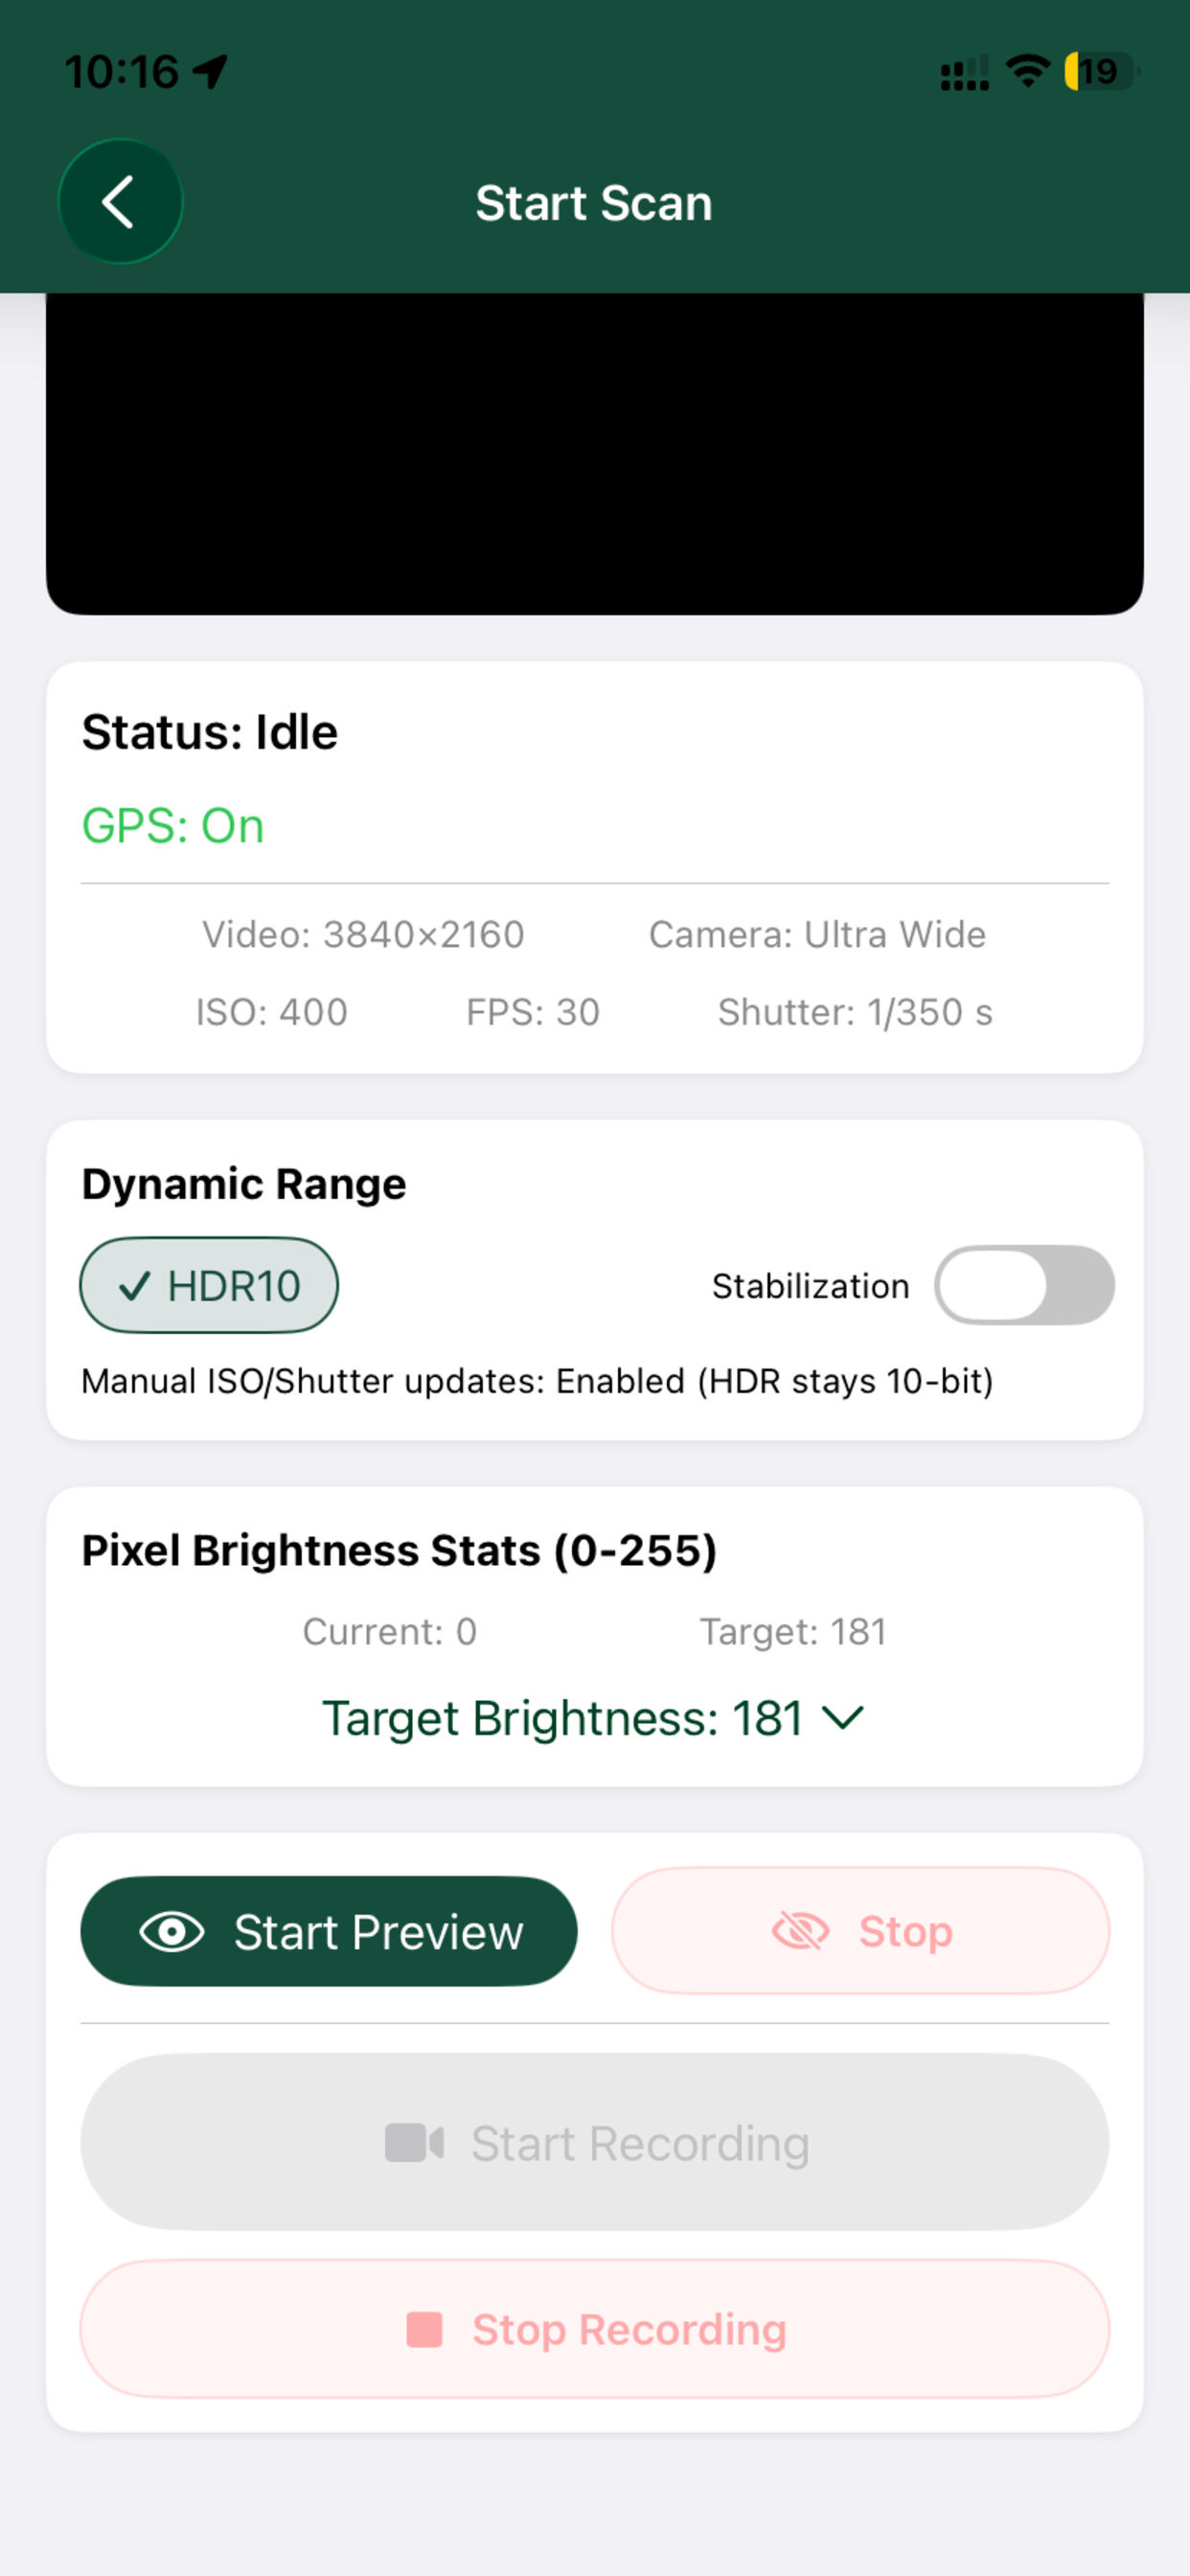1190x2576 pixels.
Task: Tap the Stop preview button
Action: tap(861, 1931)
